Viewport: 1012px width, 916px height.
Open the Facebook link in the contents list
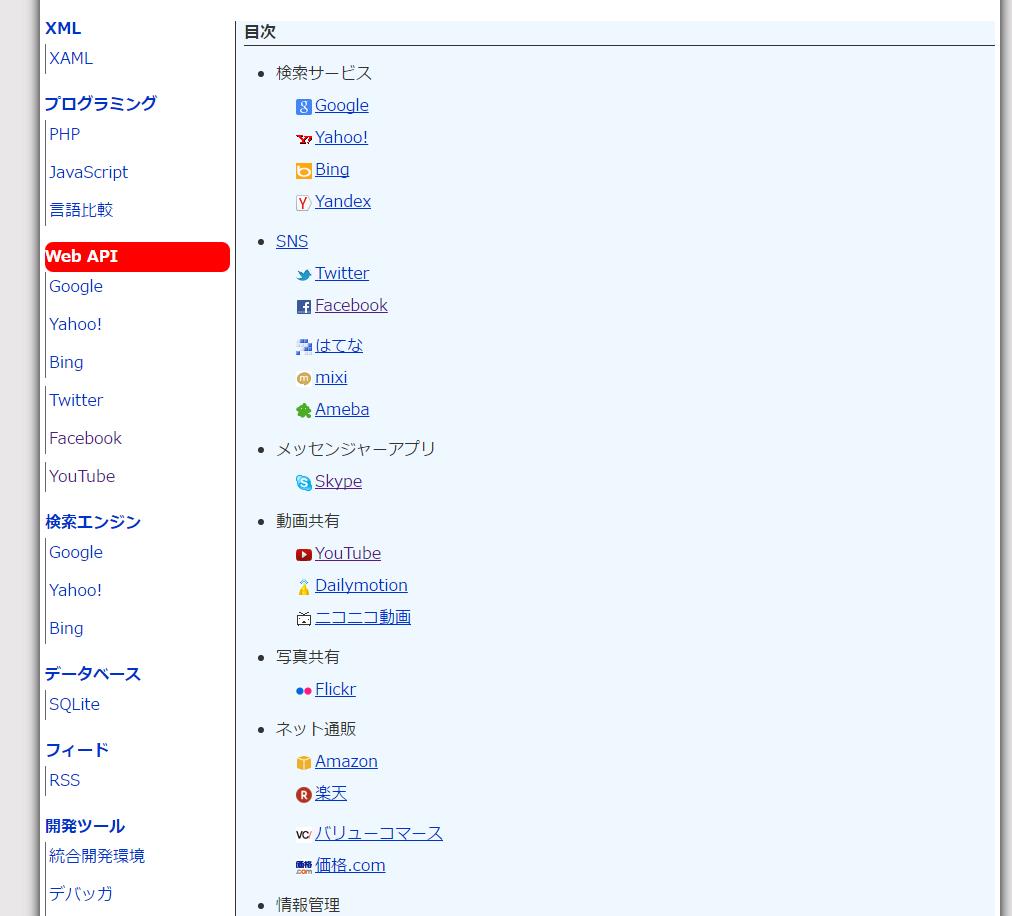pos(351,305)
